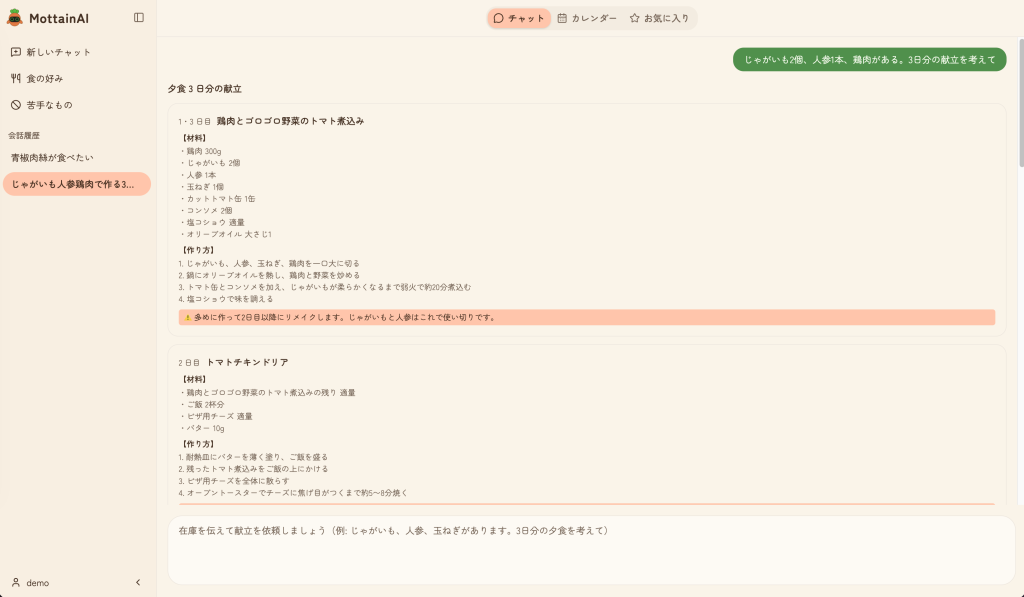The image size is (1024, 597).
Task: Click the green user message bubble
Action: pos(869,59)
